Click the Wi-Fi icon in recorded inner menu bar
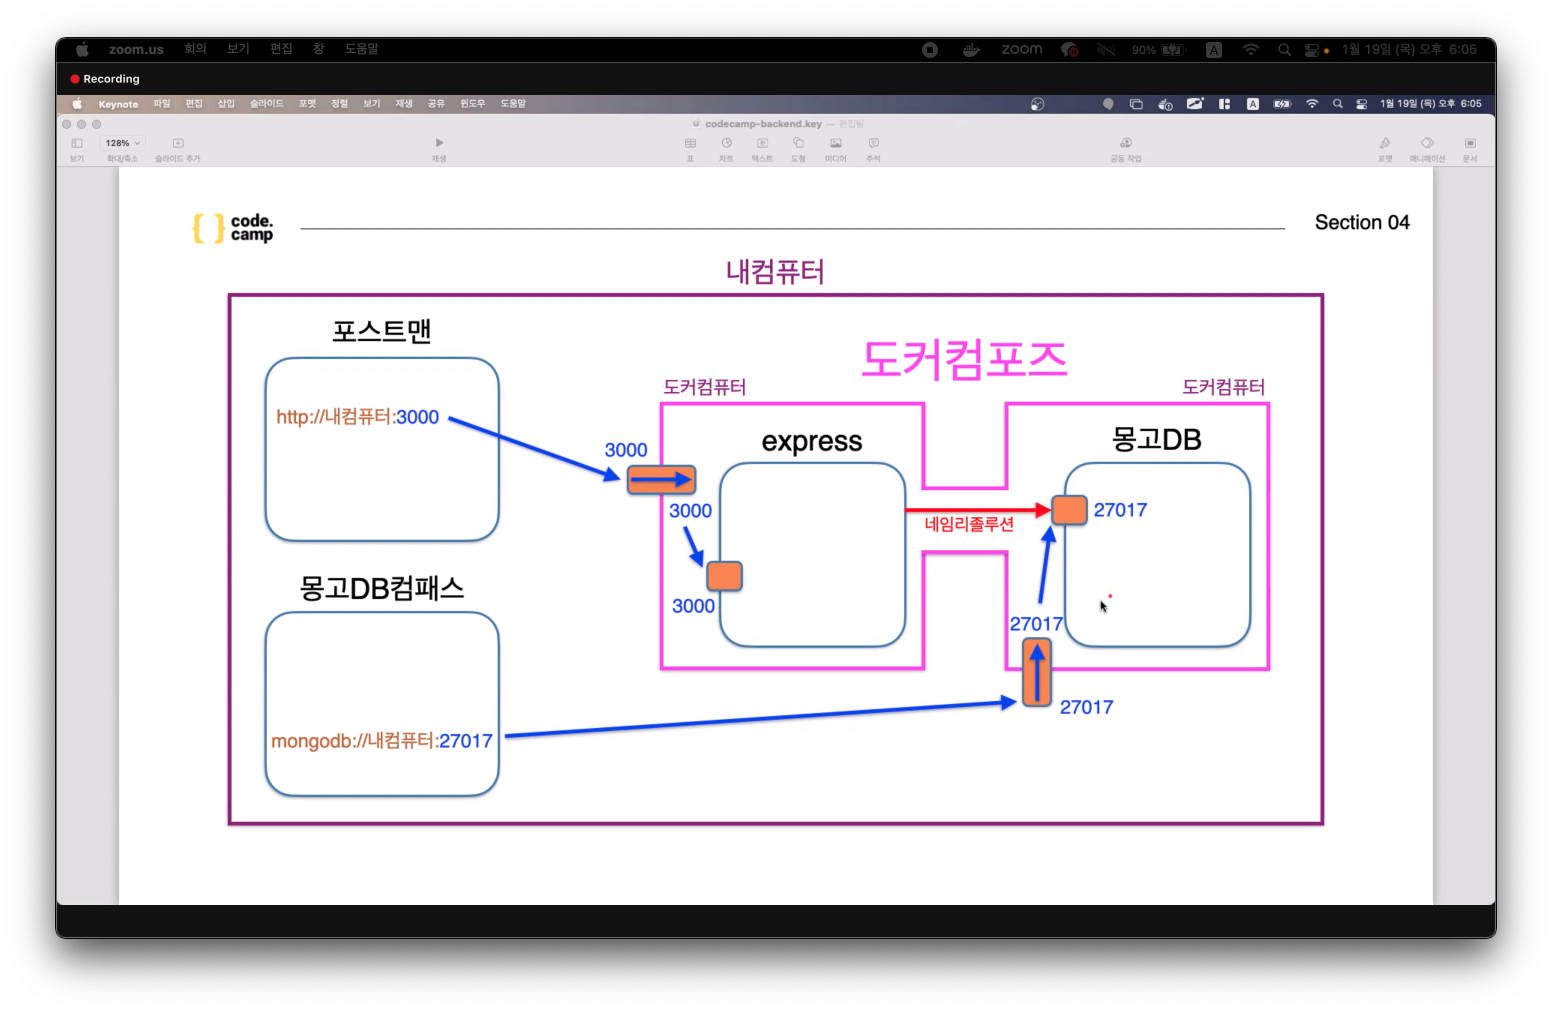The width and height of the screenshot is (1552, 1012). click(x=1312, y=104)
